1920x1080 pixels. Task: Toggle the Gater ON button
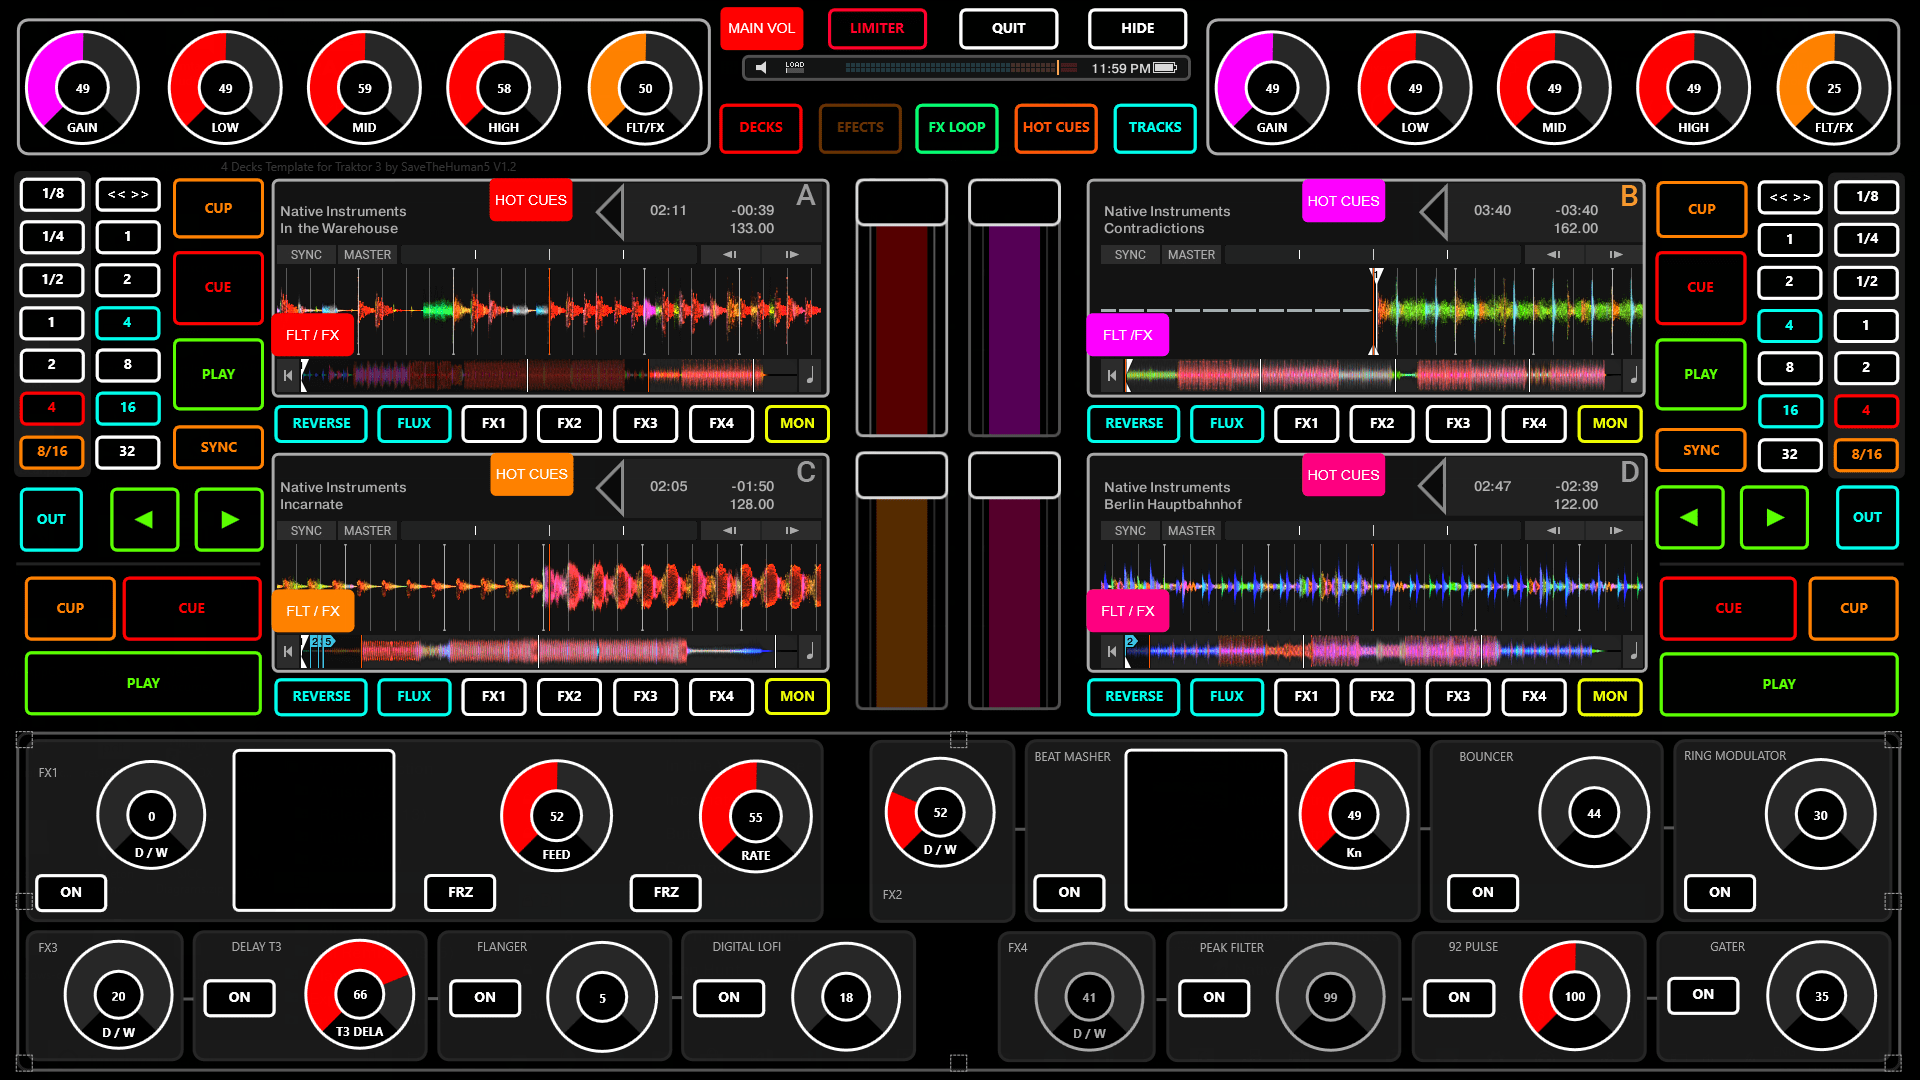[x=1703, y=994]
